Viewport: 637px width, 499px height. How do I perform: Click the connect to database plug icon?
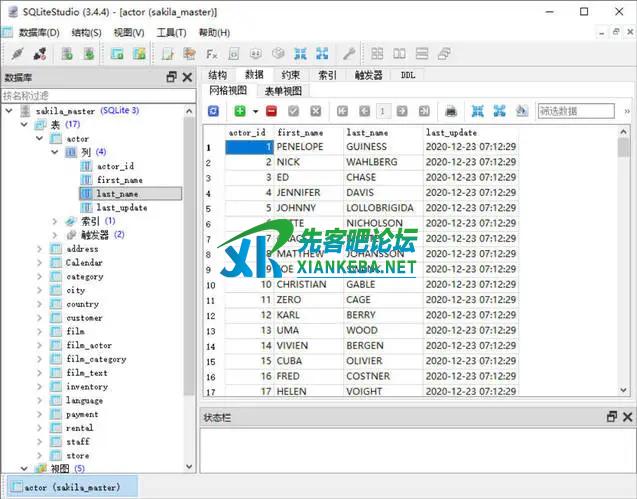[16, 54]
